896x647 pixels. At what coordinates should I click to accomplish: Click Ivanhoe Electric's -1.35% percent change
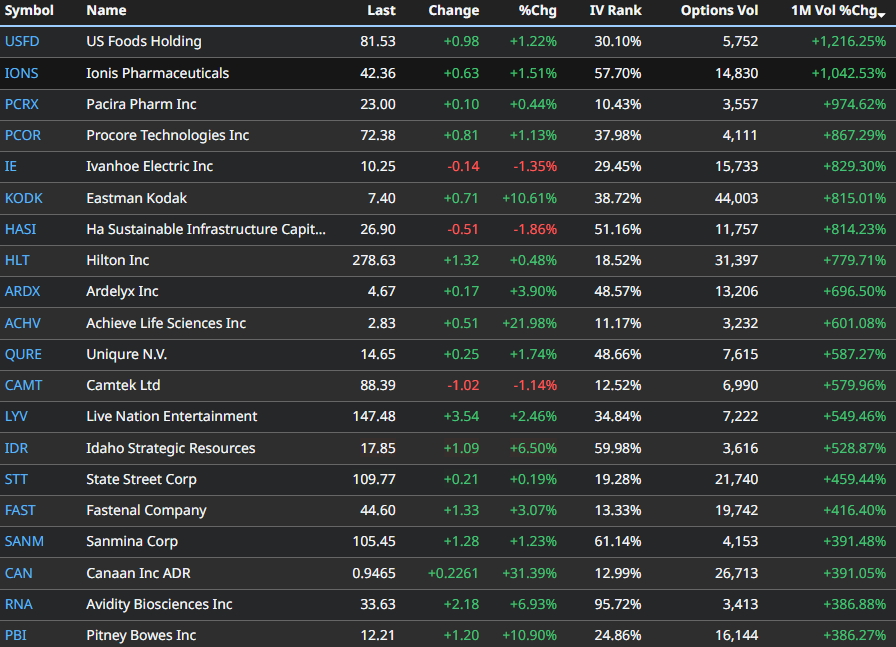(x=535, y=166)
